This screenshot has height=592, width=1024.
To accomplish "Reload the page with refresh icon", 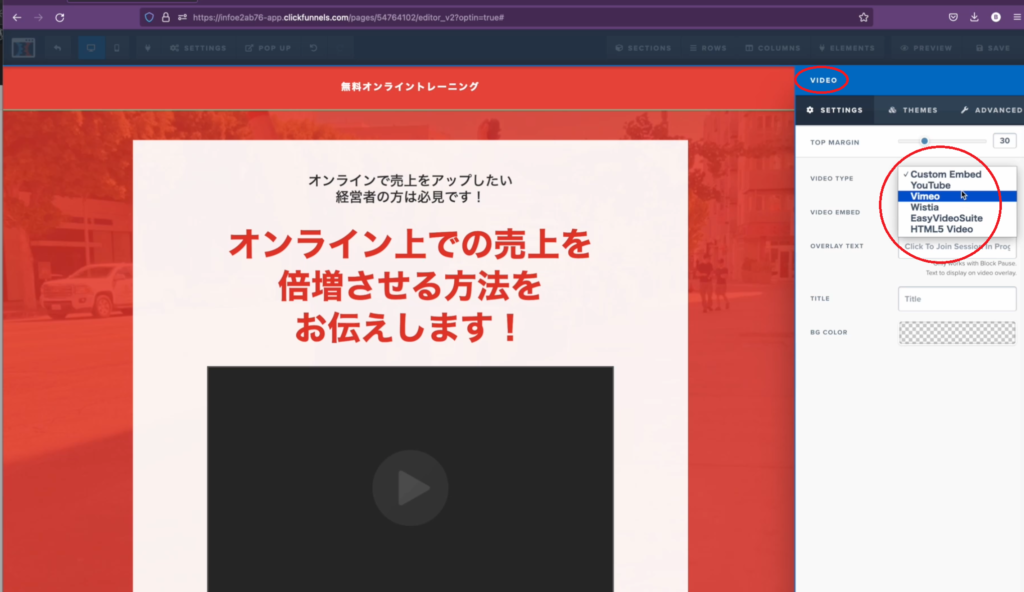I will pos(59,18).
